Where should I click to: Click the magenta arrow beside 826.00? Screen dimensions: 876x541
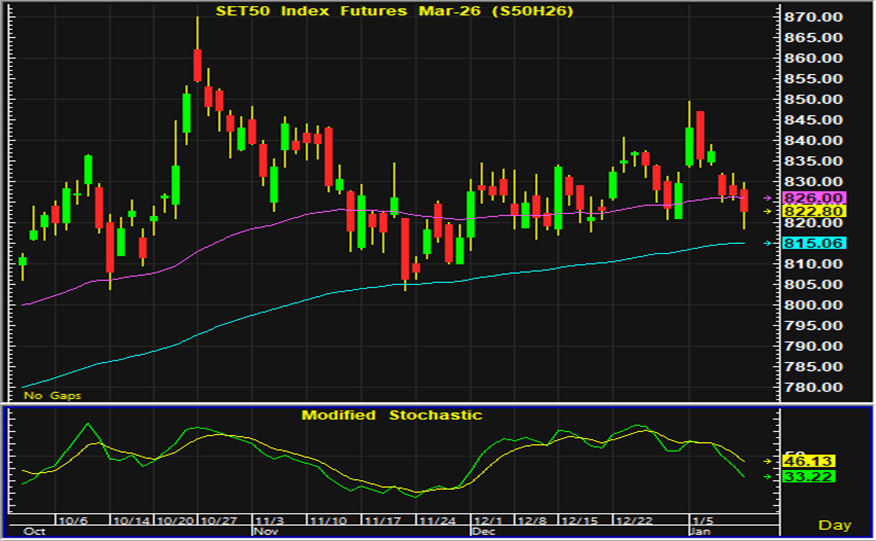click(x=769, y=198)
